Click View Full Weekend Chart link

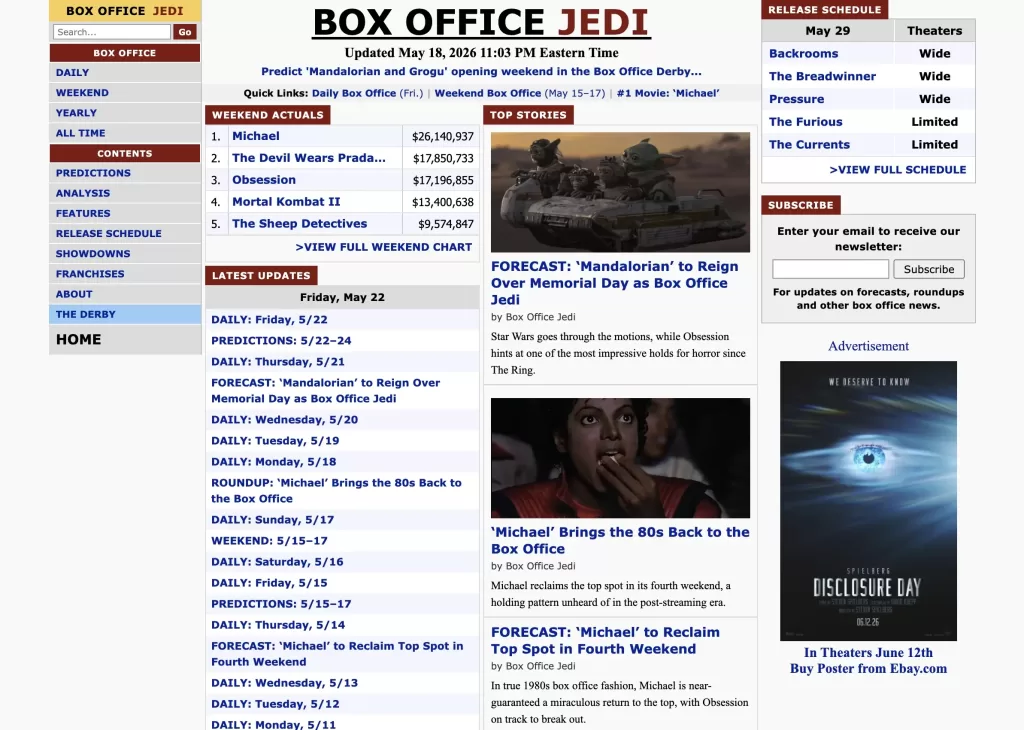point(383,247)
